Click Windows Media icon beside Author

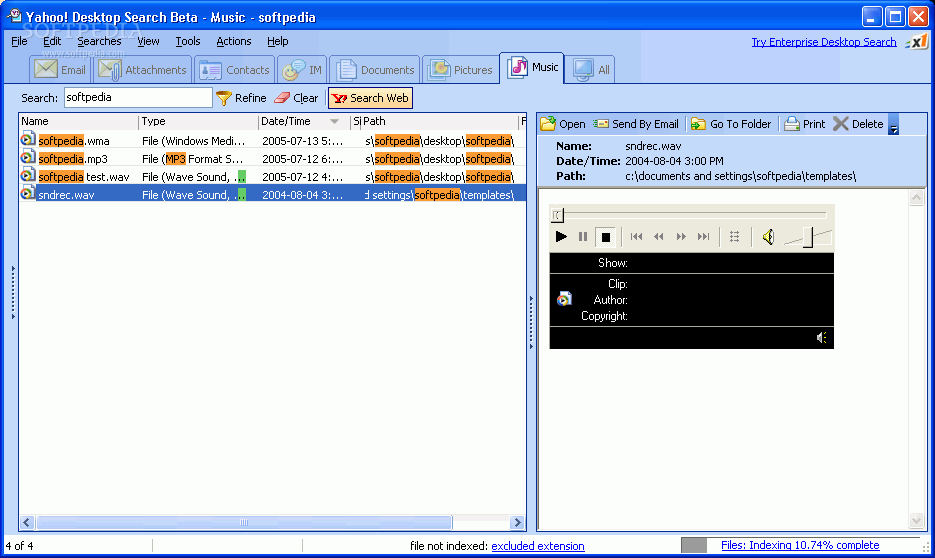564,299
